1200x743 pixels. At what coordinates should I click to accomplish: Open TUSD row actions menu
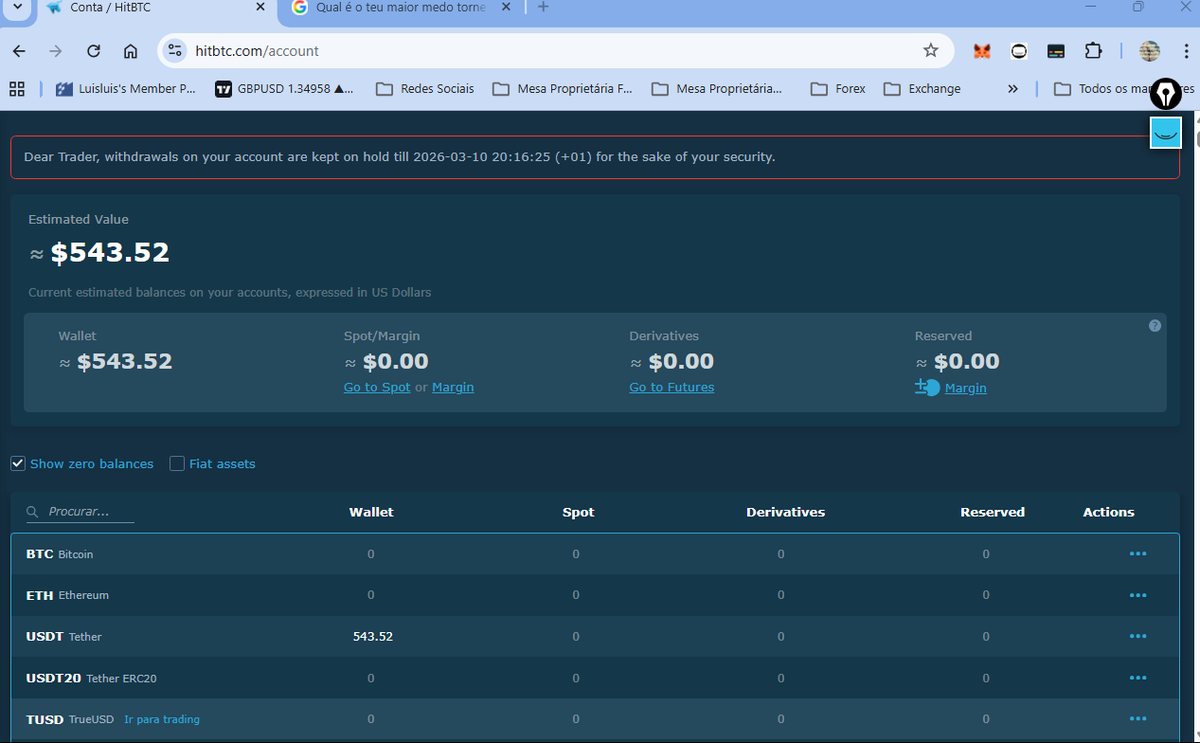click(x=1137, y=719)
